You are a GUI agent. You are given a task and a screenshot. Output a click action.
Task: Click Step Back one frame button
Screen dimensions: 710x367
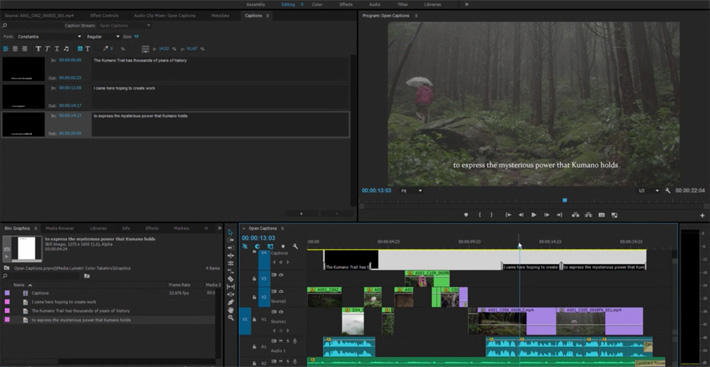(521, 215)
